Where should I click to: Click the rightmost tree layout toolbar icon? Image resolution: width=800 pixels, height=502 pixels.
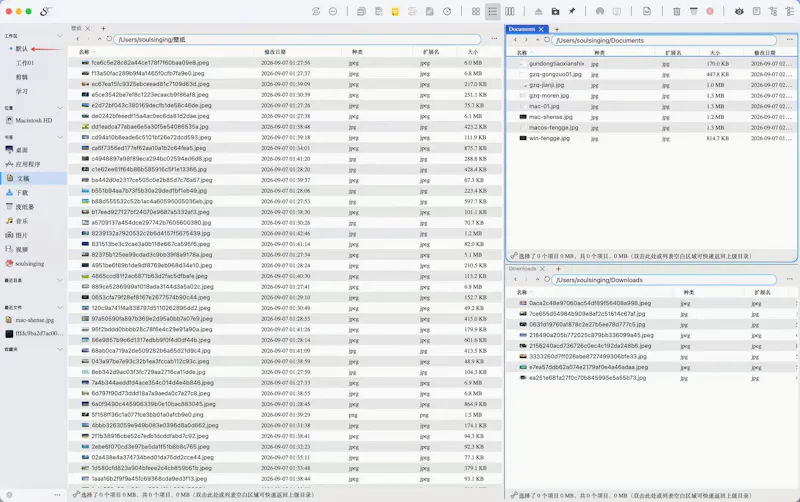(x=790, y=11)
